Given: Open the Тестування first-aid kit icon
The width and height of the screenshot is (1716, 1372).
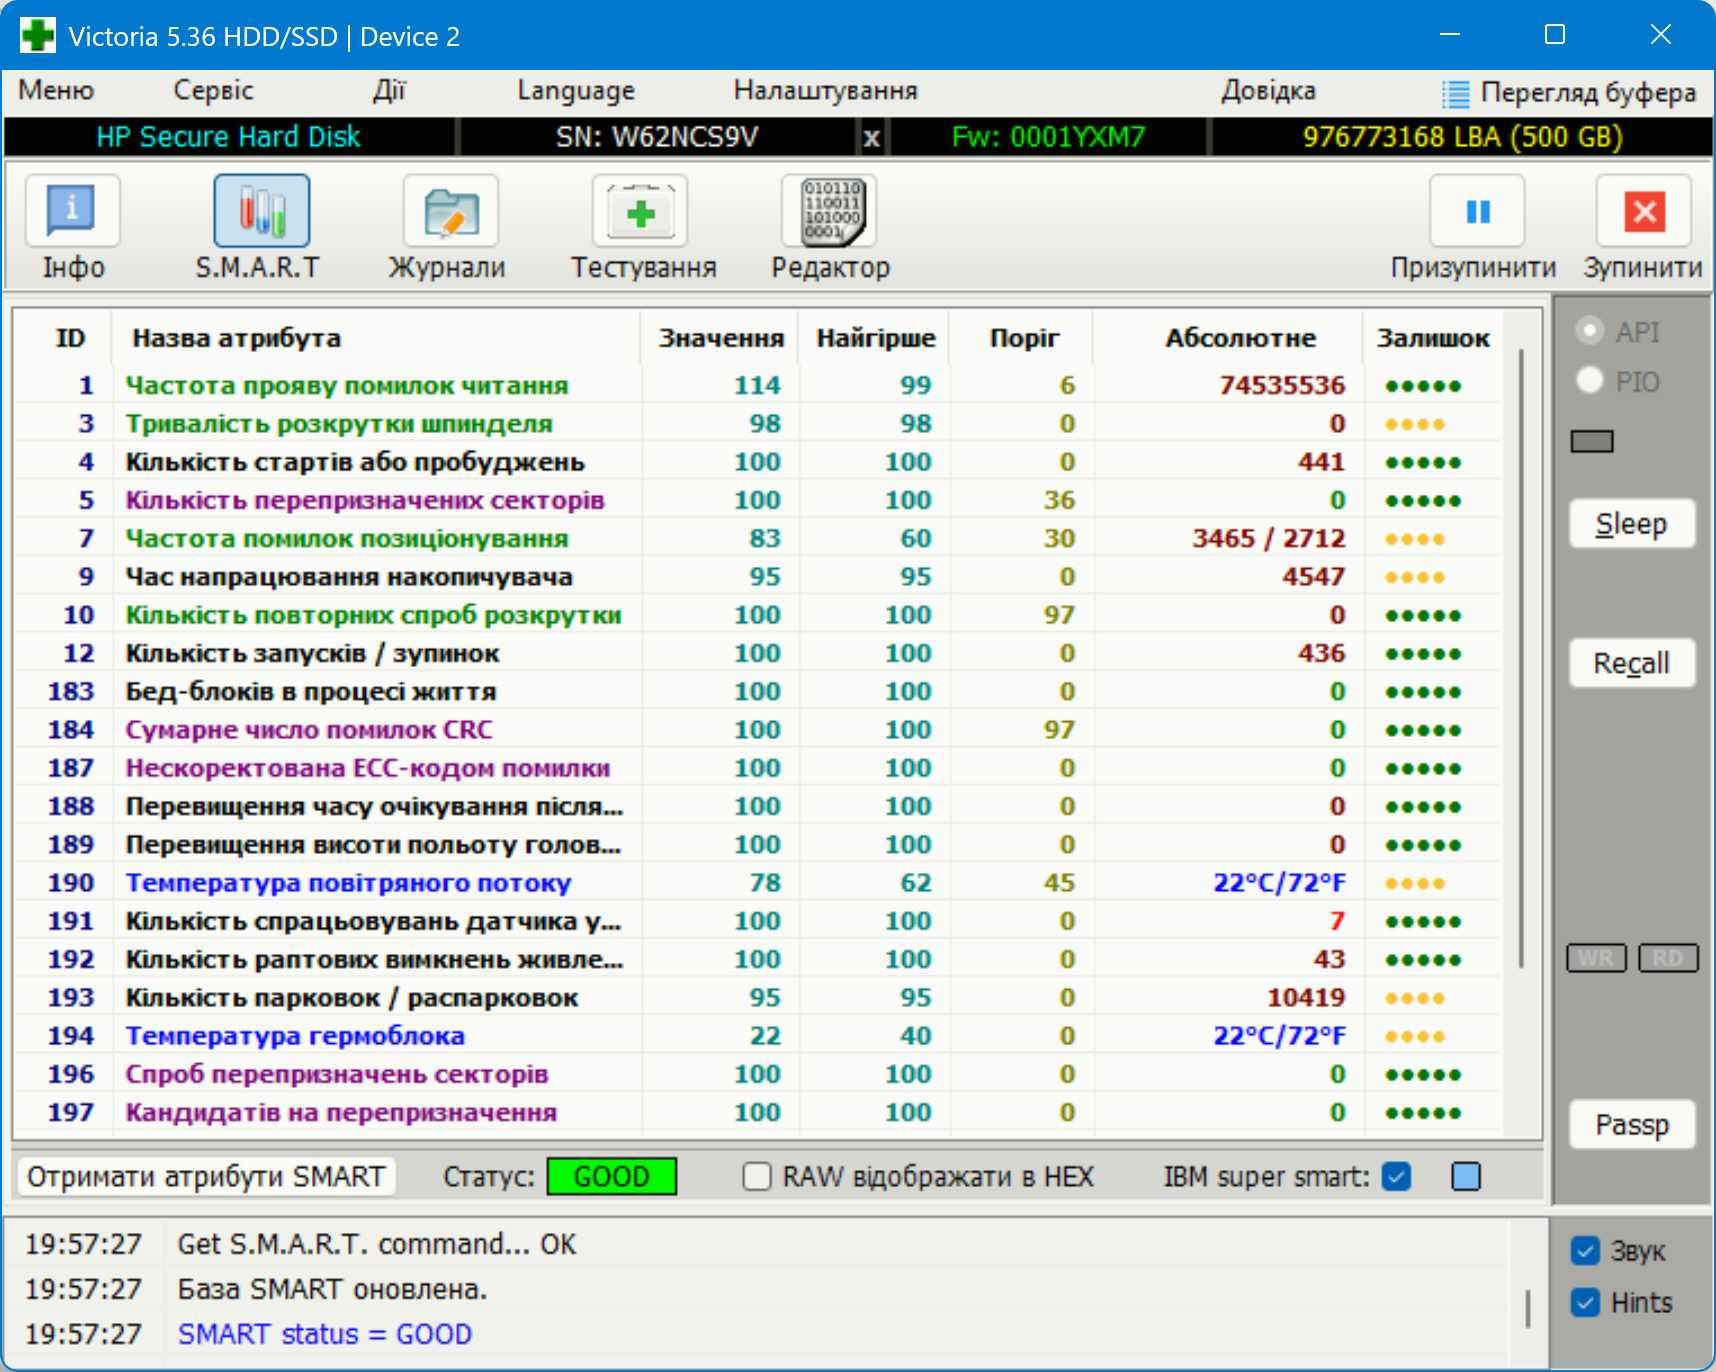Looking at the screenshot, I should point(640,211).
